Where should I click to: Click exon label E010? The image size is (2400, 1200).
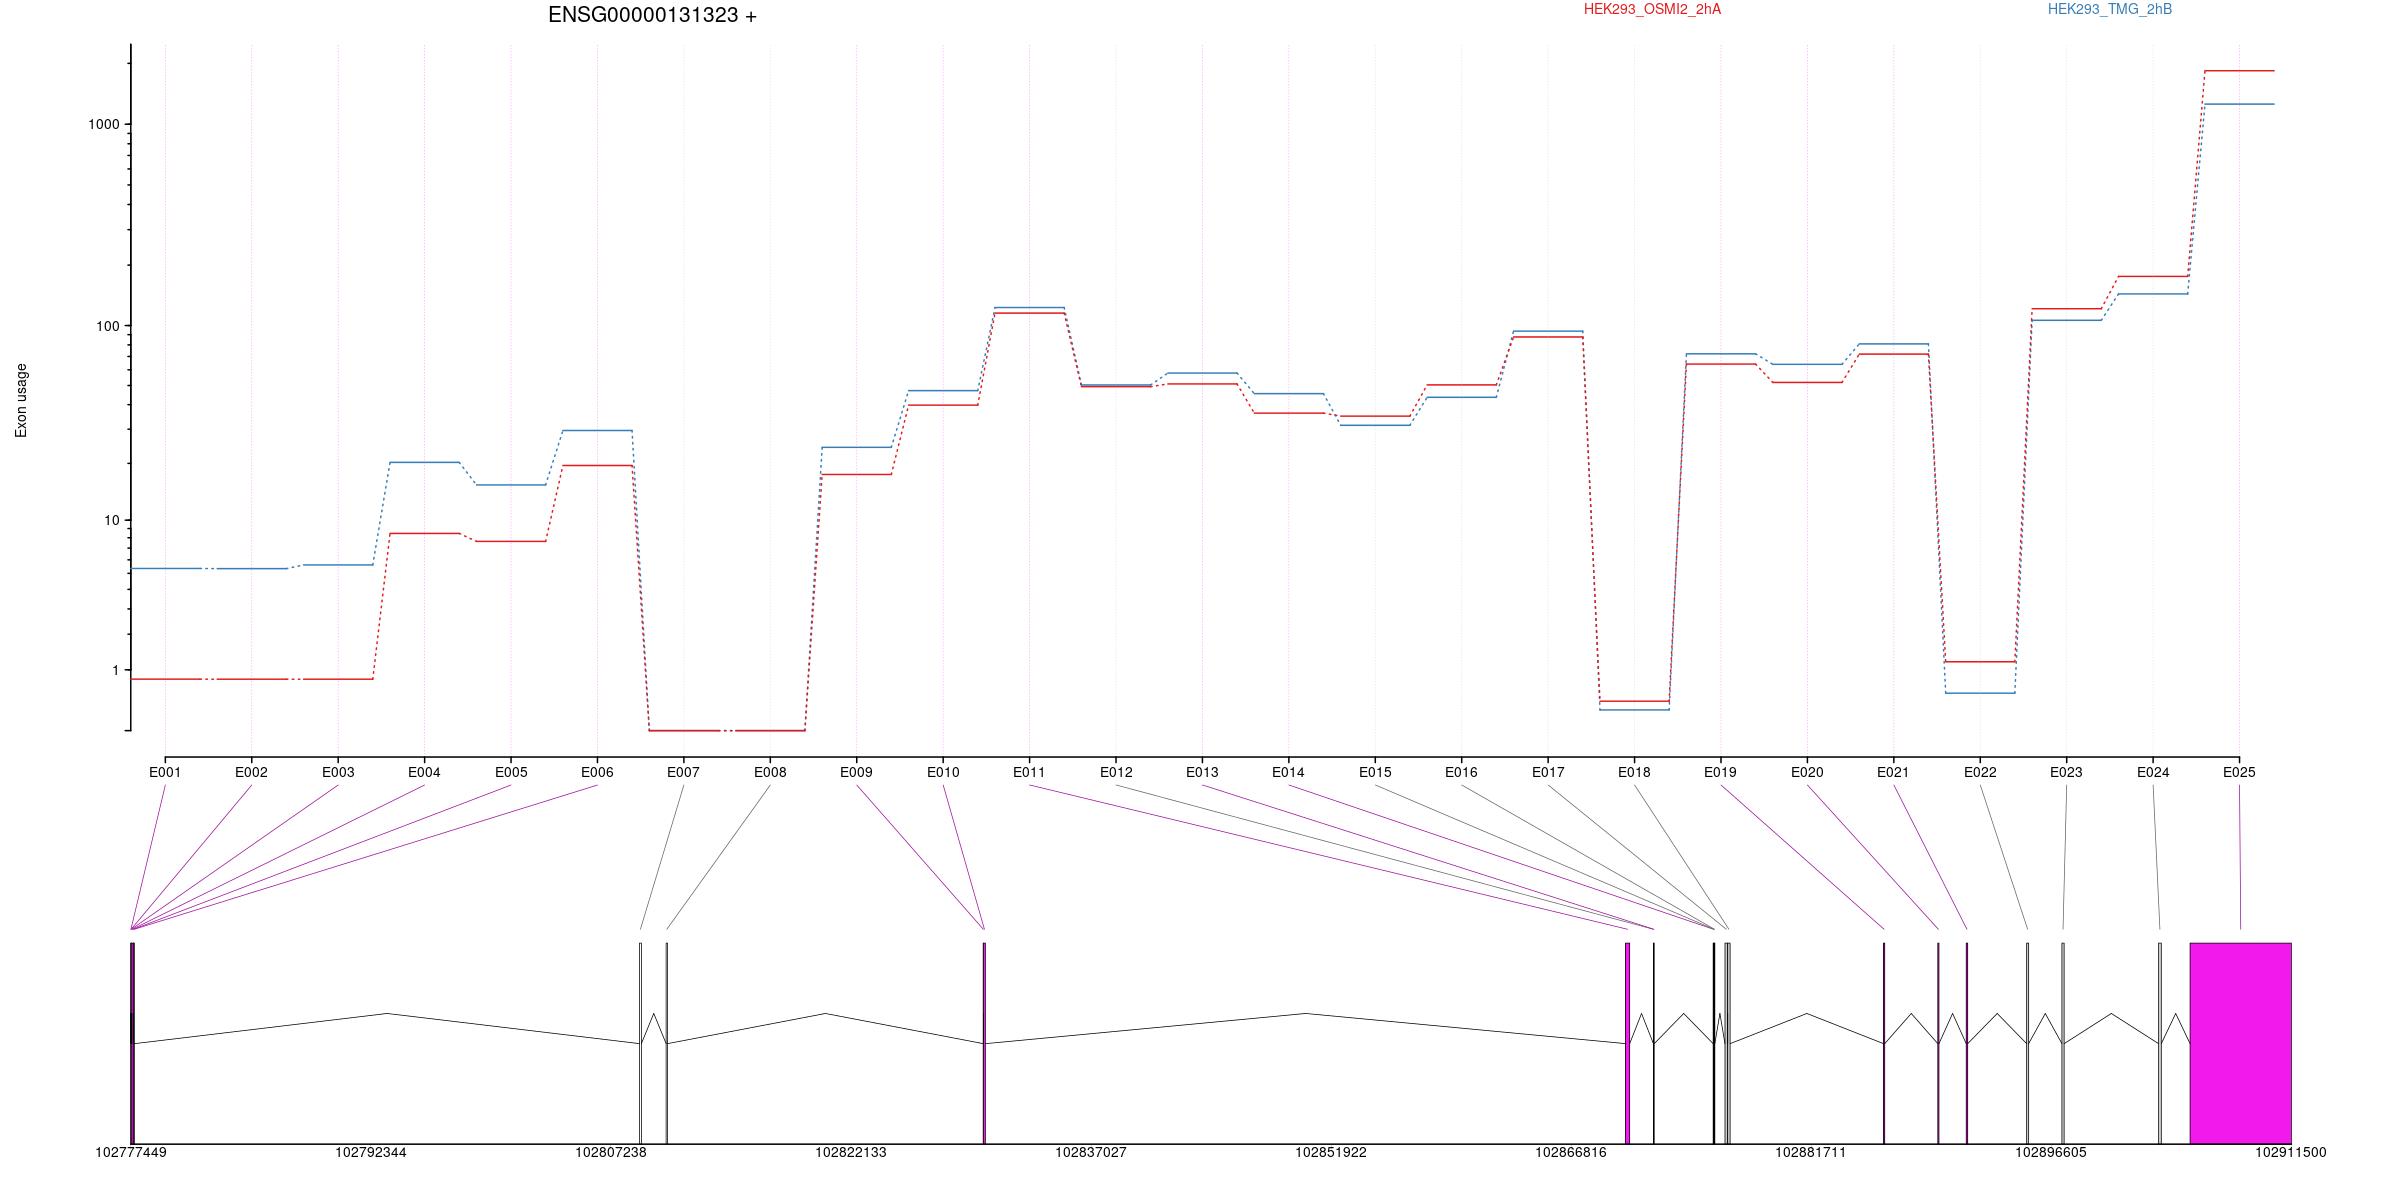coord(943,772)
